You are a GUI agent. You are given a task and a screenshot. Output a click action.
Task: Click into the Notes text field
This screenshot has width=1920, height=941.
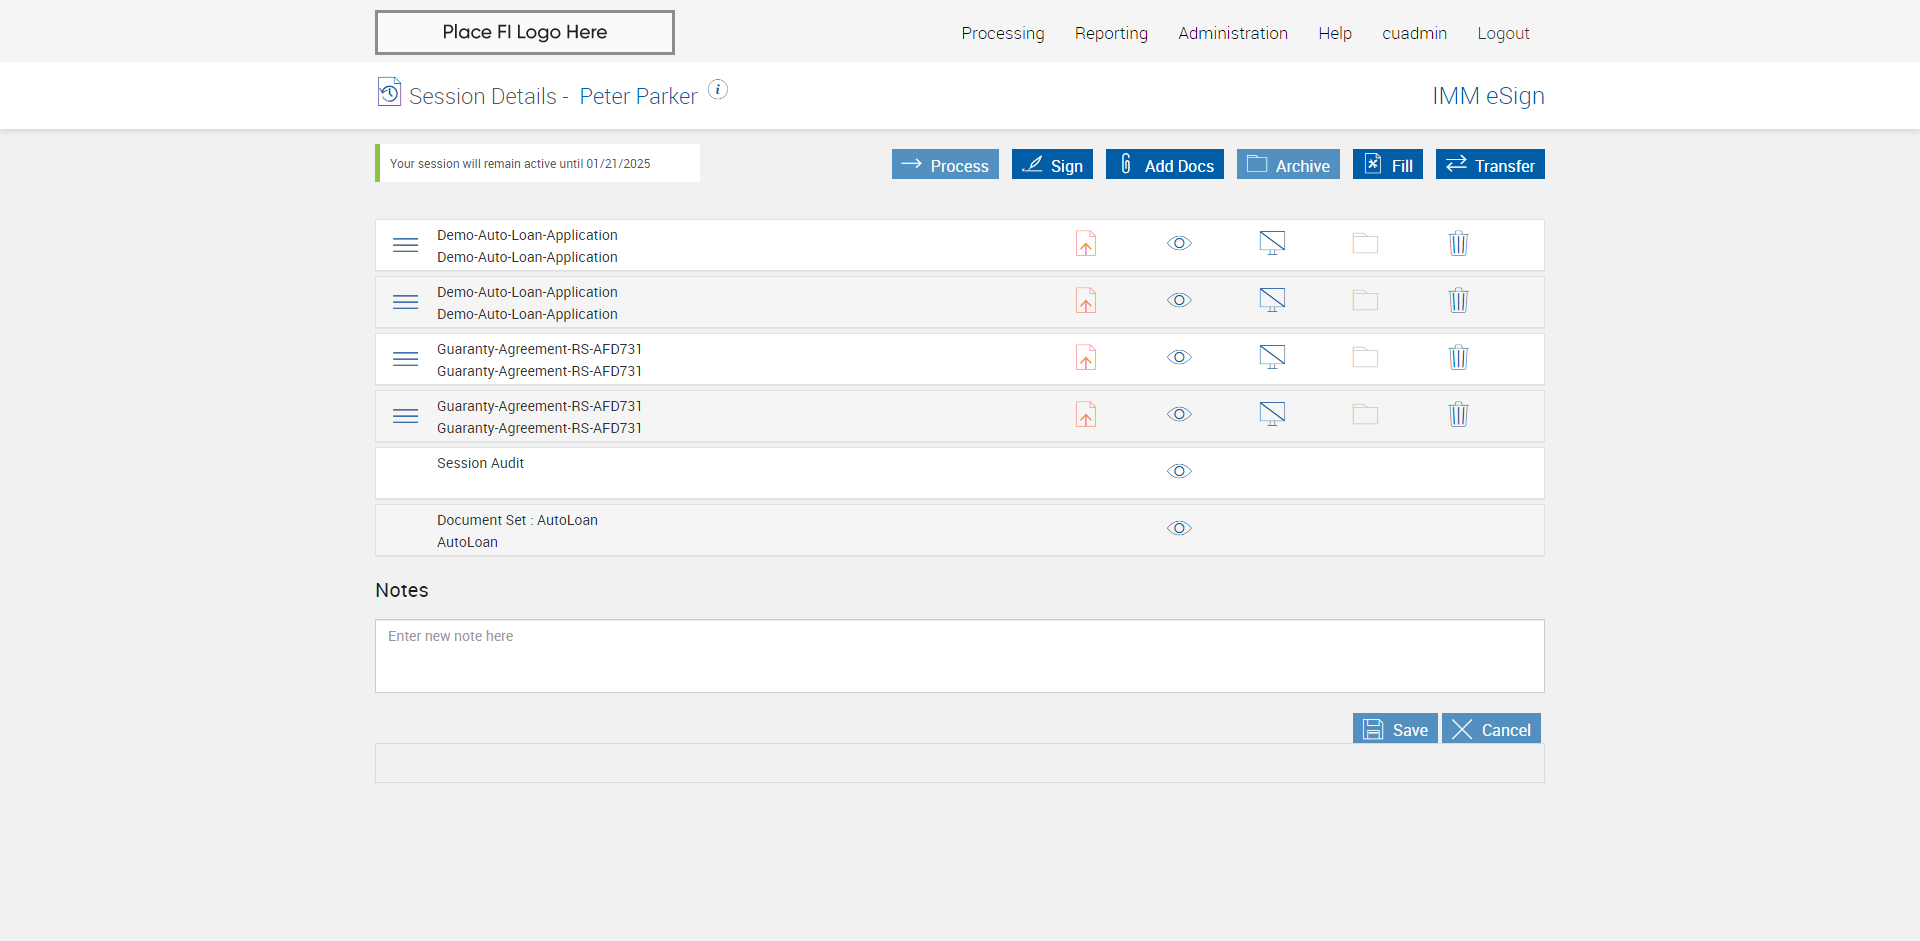(959, 656)
